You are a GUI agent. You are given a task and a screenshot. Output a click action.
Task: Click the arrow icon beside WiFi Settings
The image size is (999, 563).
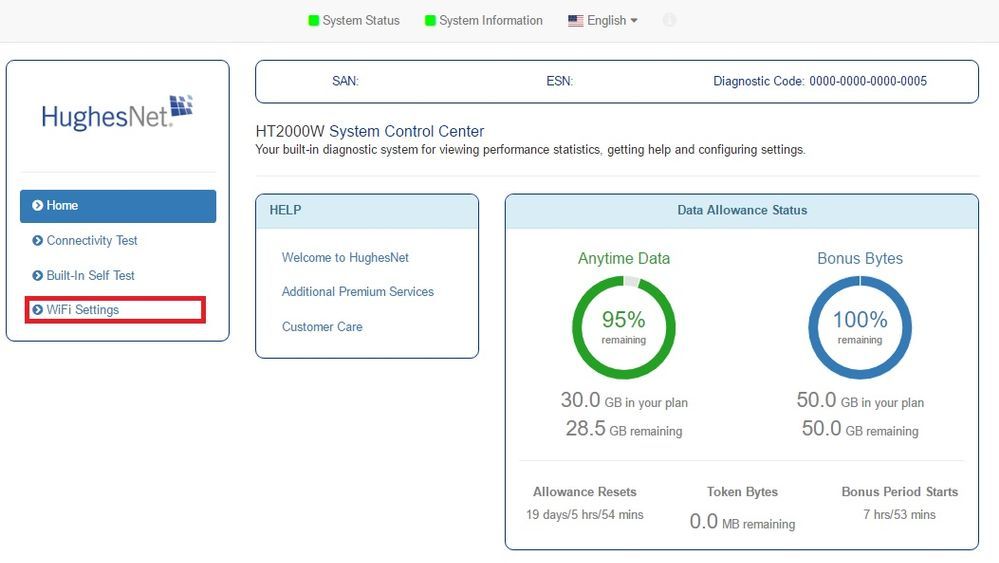click(x=38, y=310)
